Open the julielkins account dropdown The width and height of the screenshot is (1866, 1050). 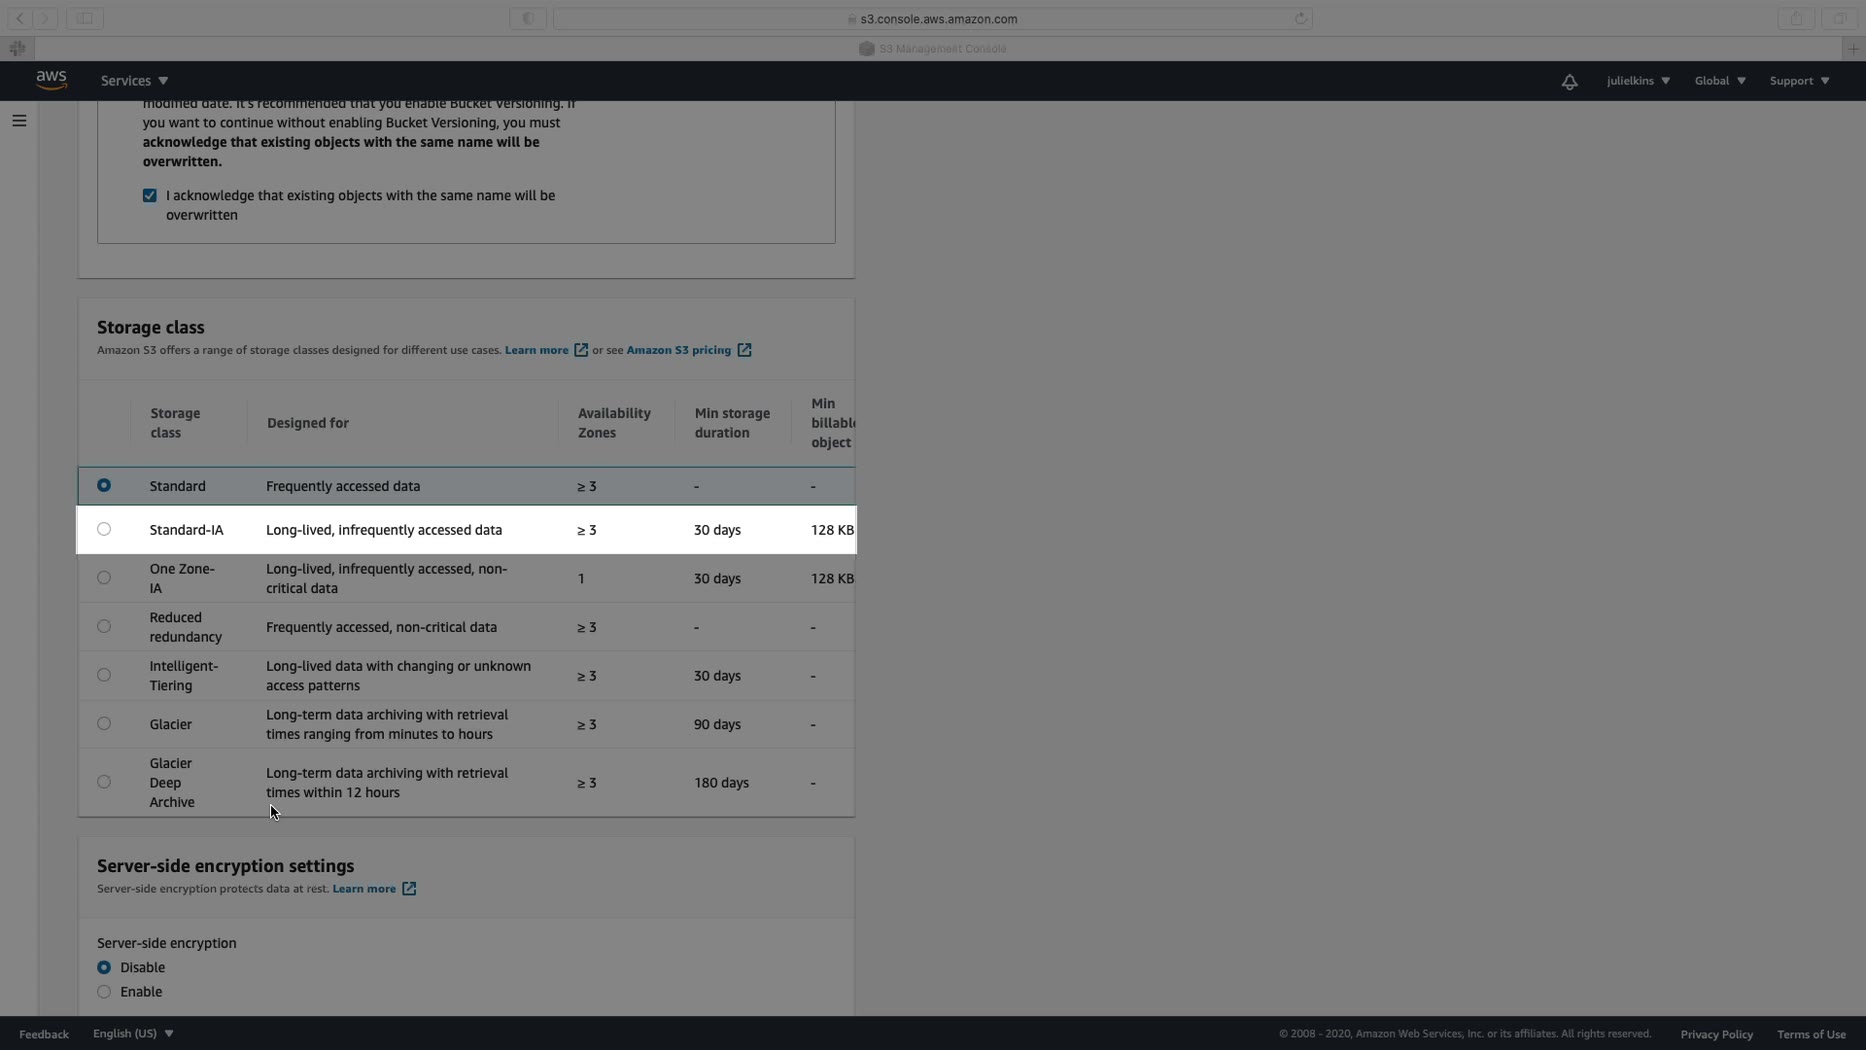click(1638, 81)
